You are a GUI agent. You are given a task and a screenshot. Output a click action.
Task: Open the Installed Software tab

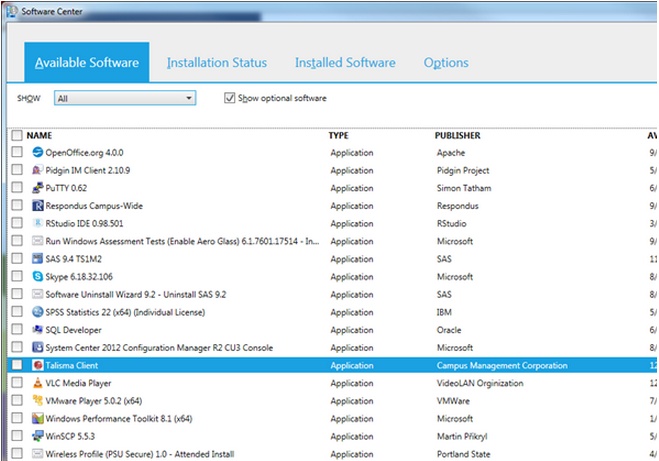[x=345, y=62]
